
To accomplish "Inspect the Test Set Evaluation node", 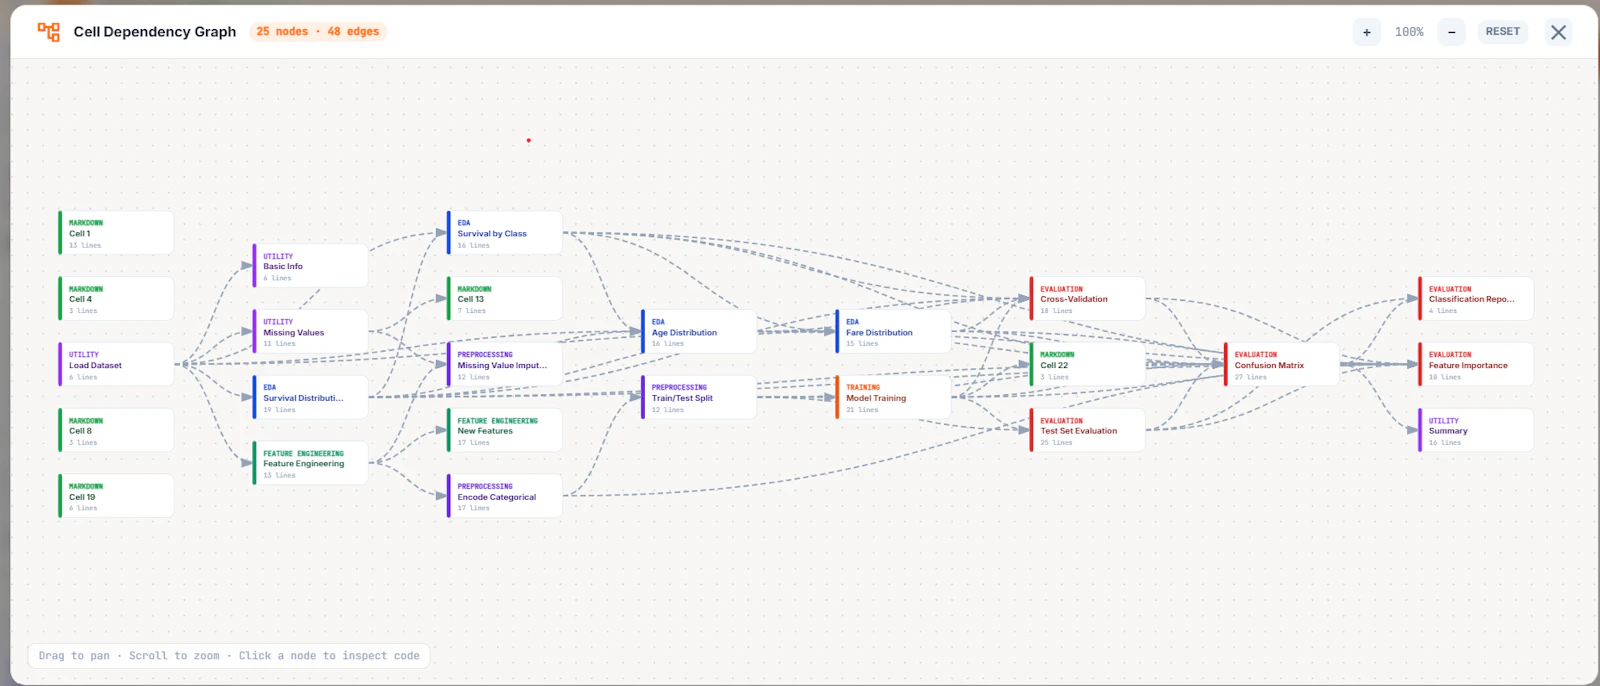I will point(1088,431).
